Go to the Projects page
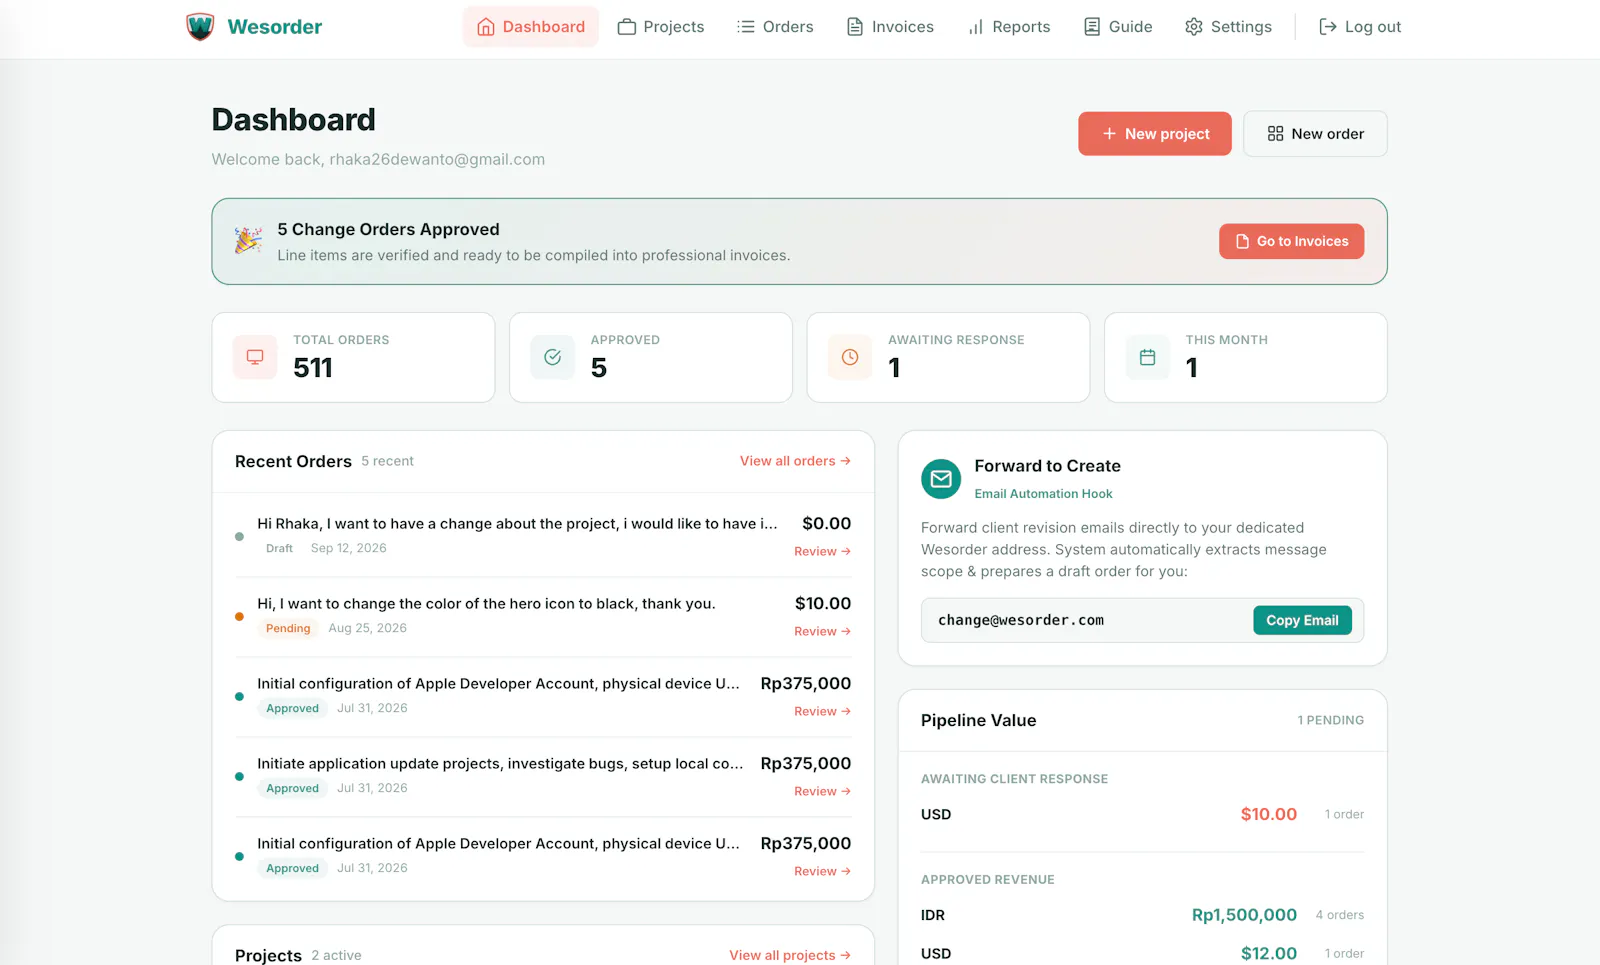 click(x=661, y=27)
